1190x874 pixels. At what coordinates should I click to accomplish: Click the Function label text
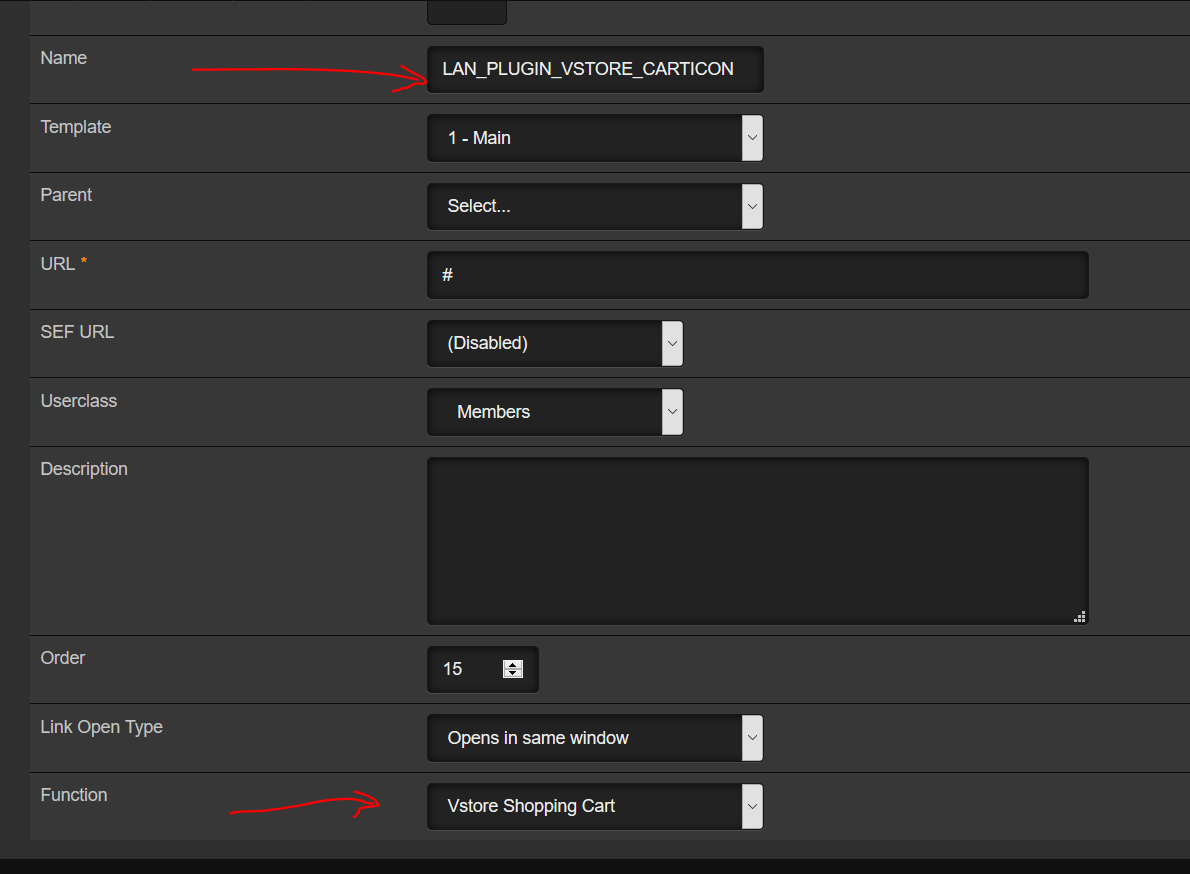[74, 795]
